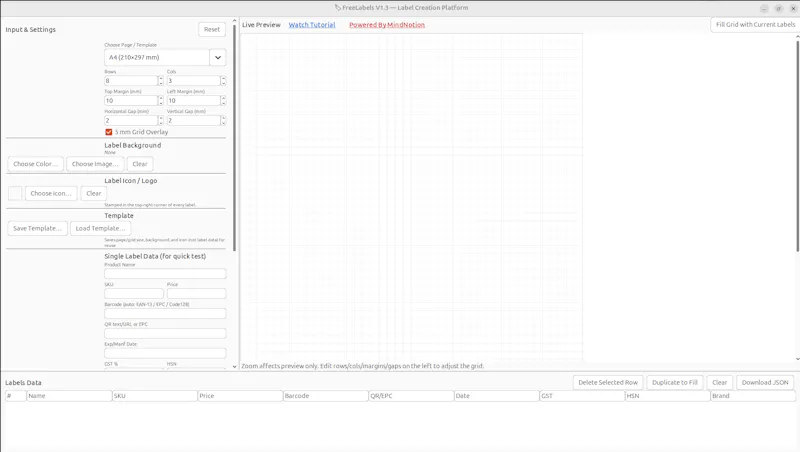
Task: Click the settings panel scroll-up arrow
Action: (235, 21)
